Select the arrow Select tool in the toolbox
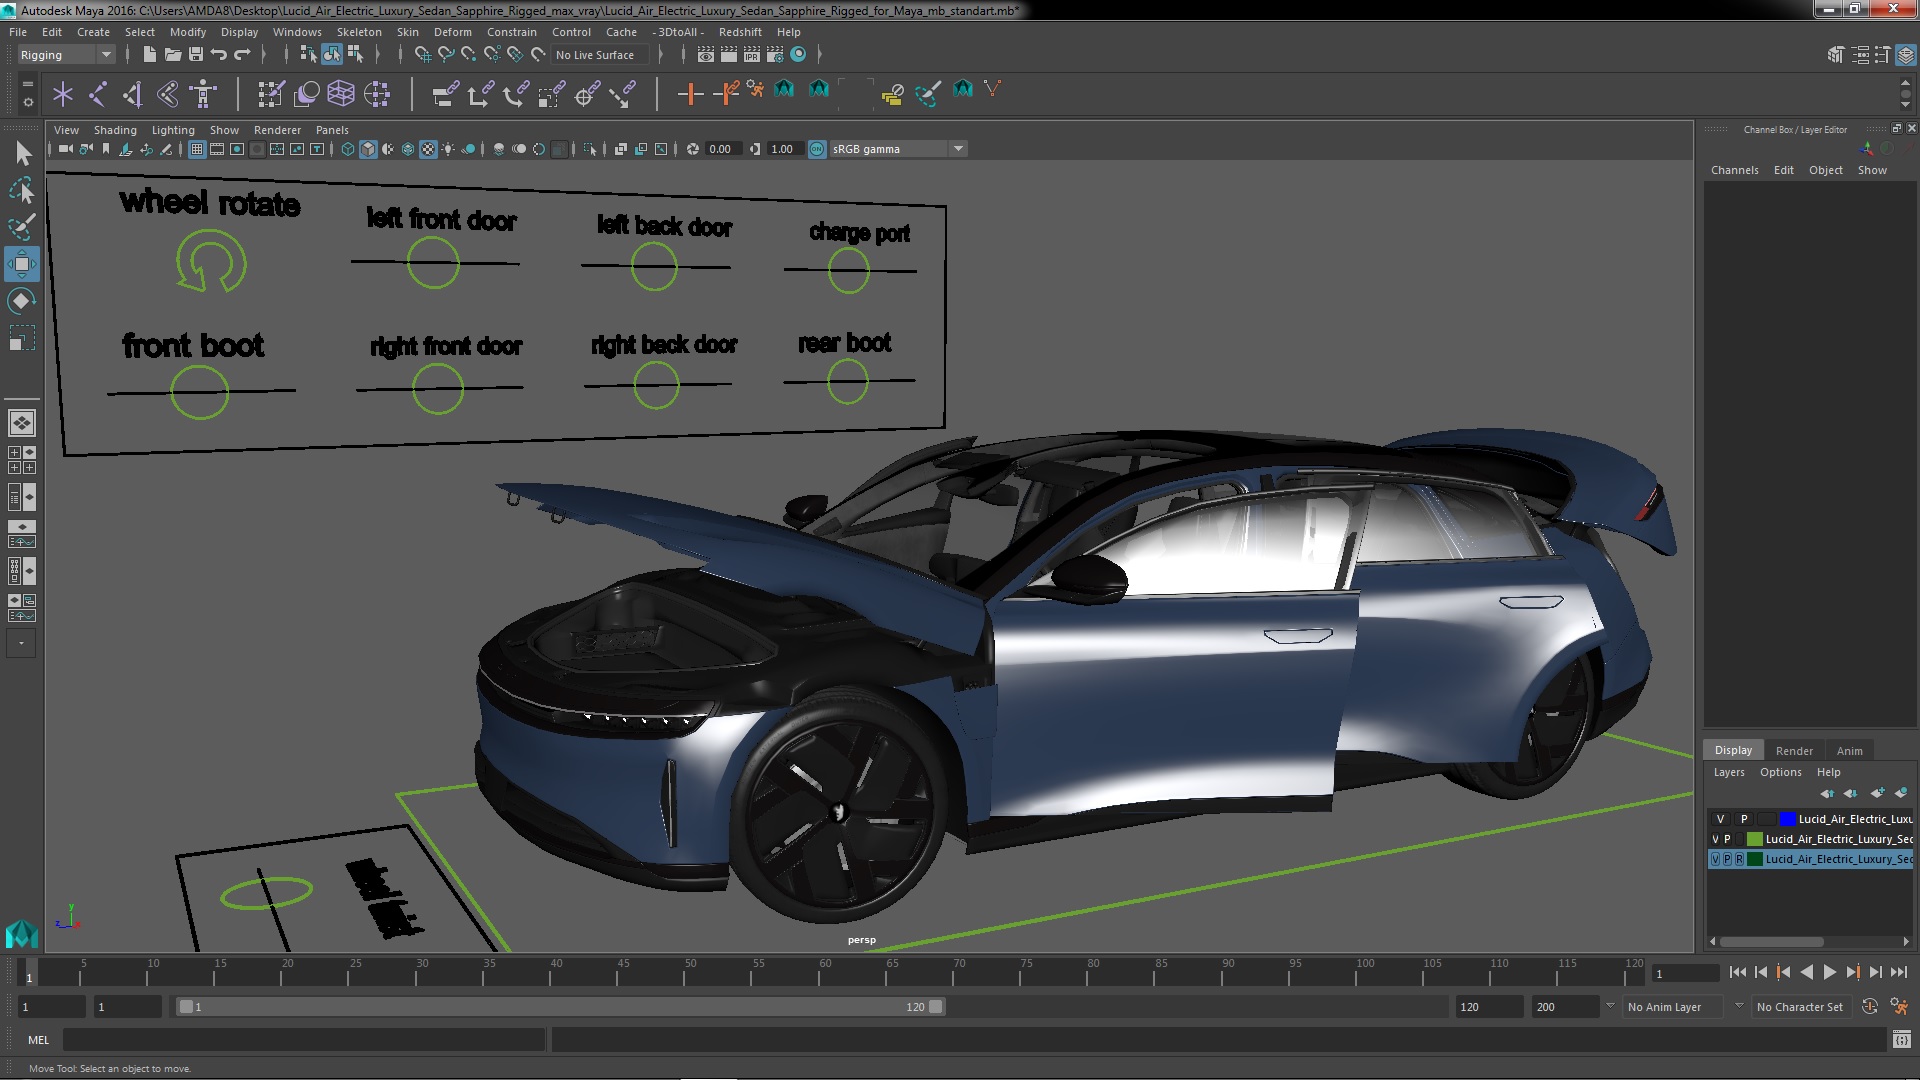The width and height of the screenshot is (1920, 1080). (x=22, y=153)
